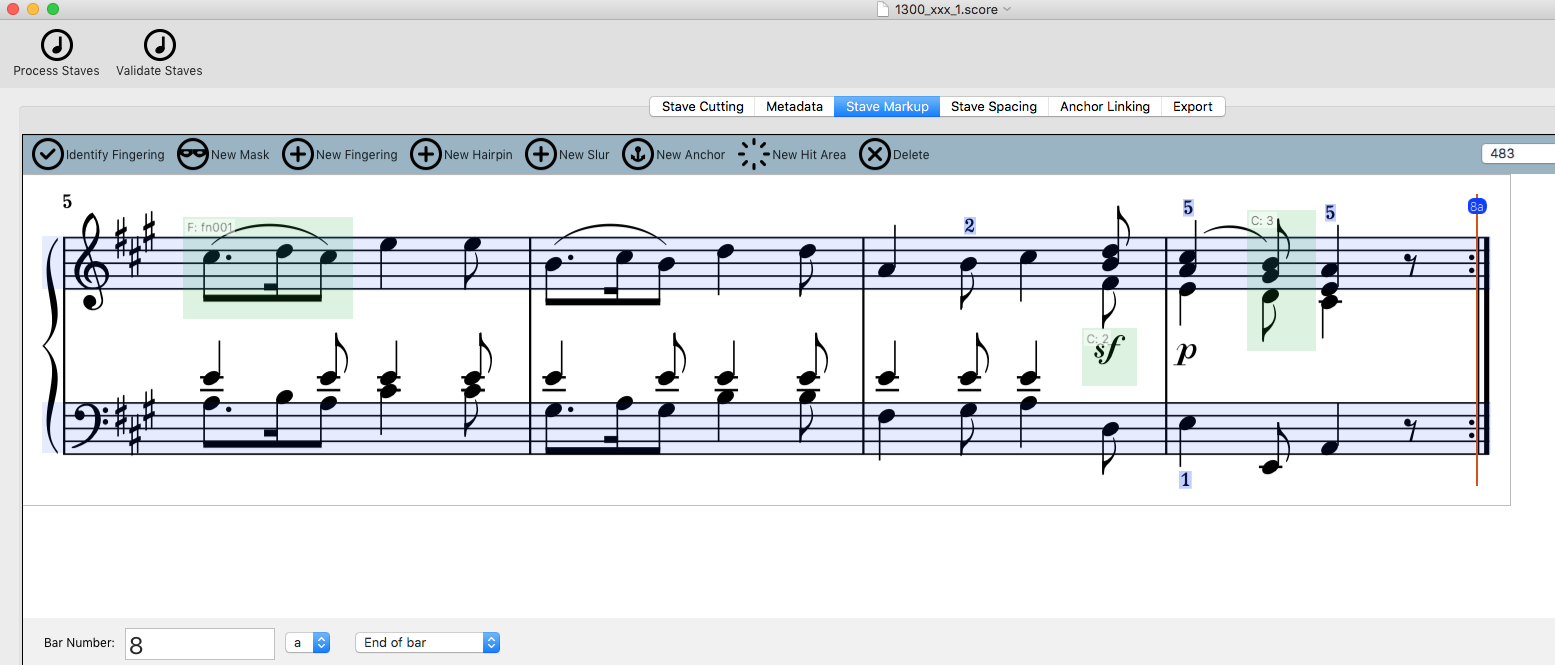Go to the Anchor Linking tab
Image resolution: width=1555 pixels, height=665 pixels.
pyautogui.click(x=1104, y=107)
